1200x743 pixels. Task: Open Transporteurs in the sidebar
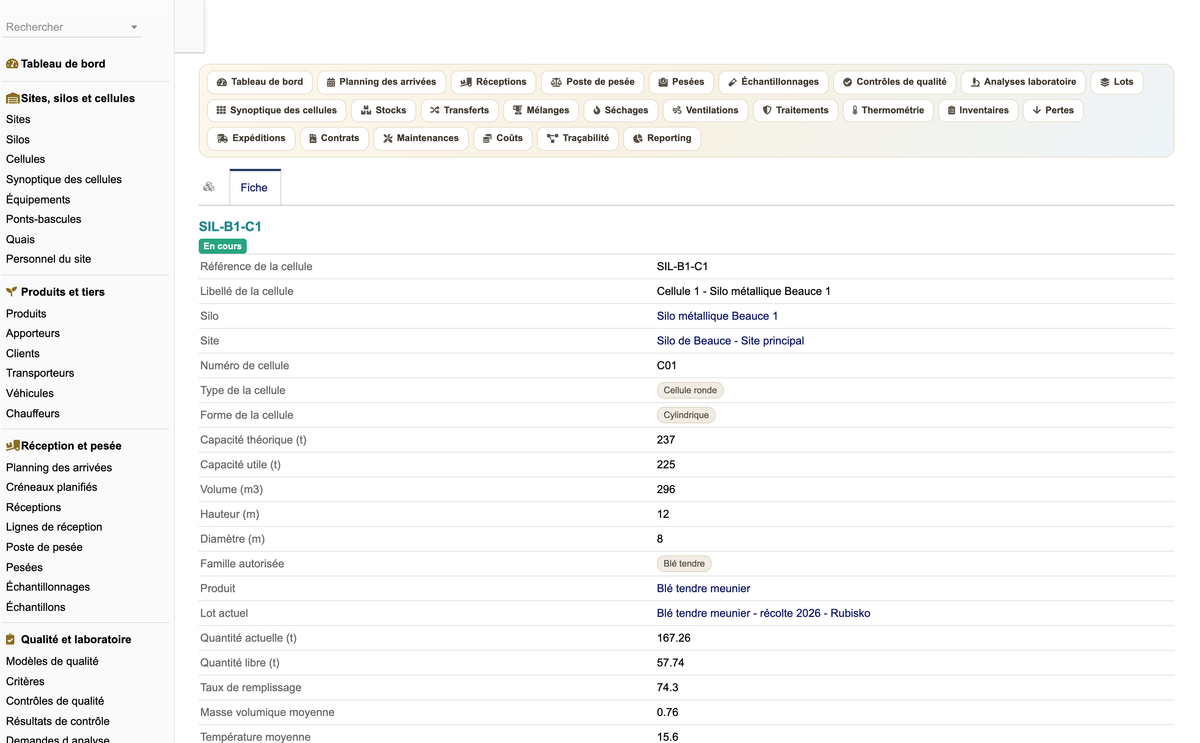(40, 373)
